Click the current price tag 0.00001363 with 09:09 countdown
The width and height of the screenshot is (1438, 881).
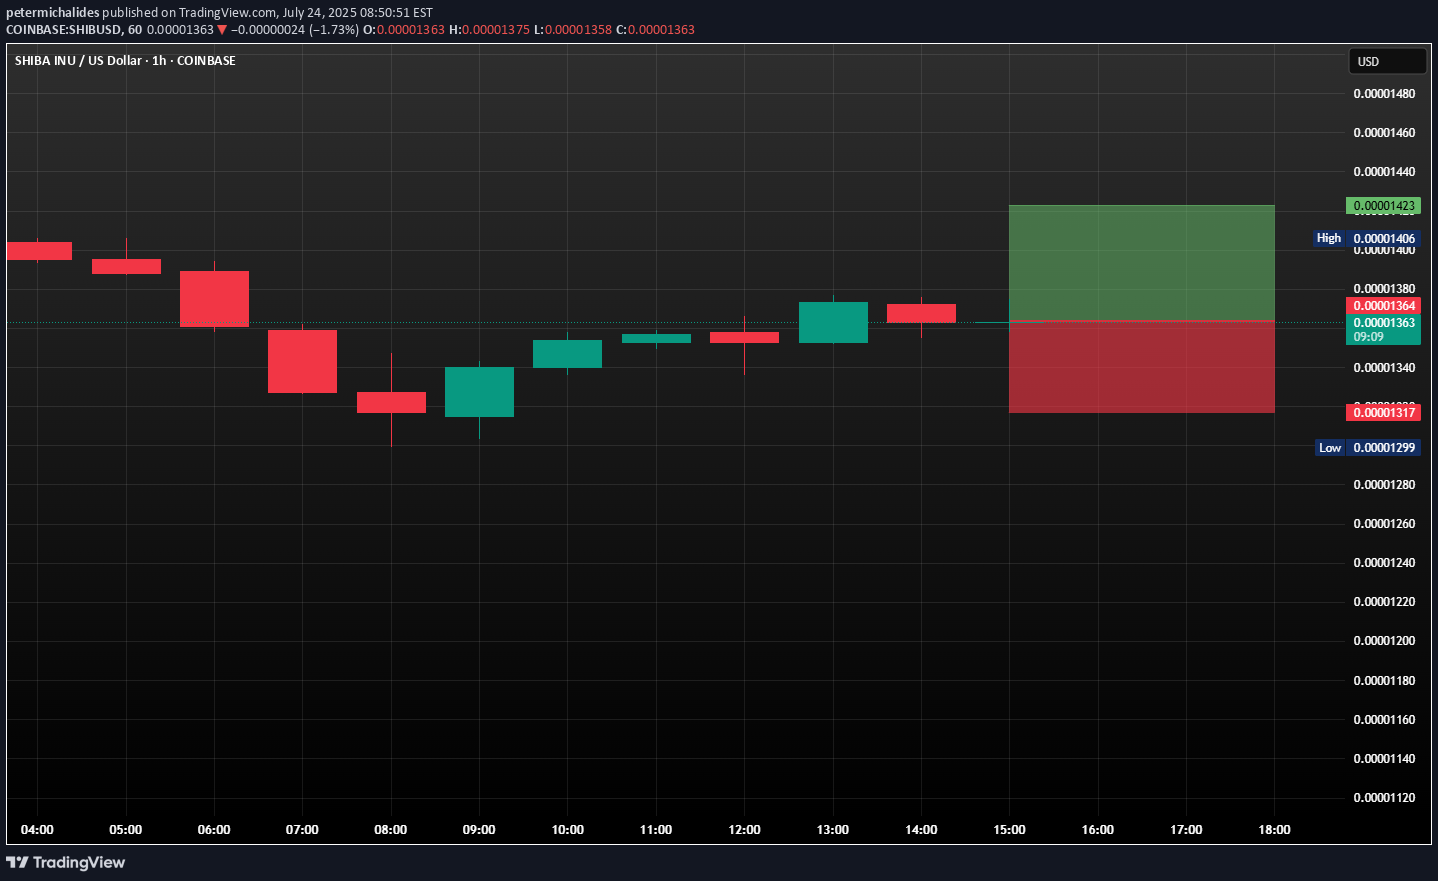coord(1383,330)
